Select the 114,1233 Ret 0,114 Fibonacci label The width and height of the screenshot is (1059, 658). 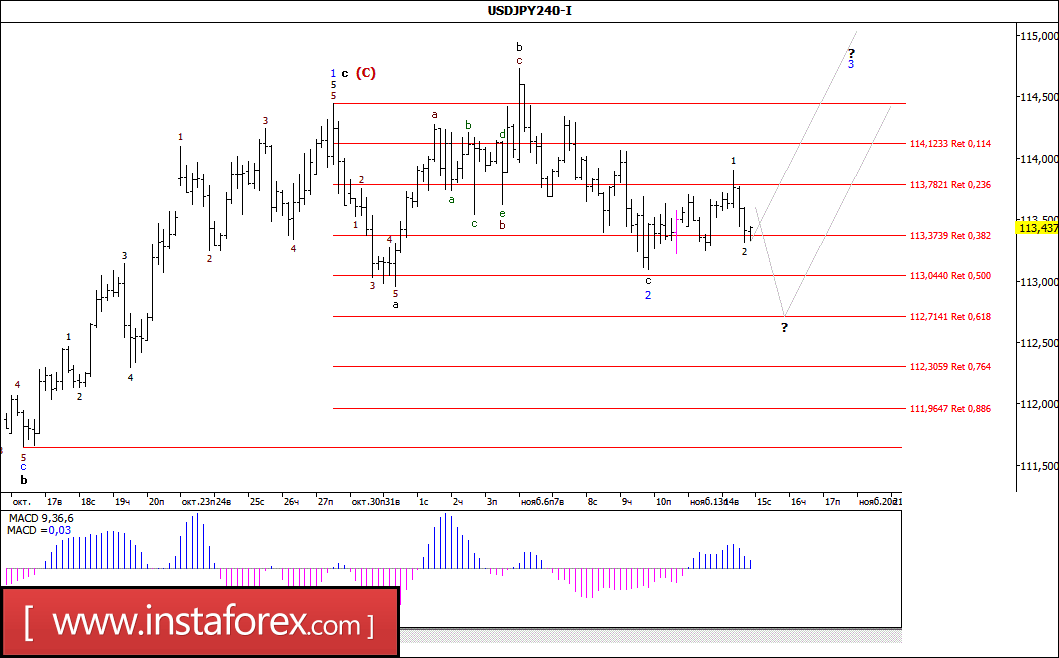(950, 144)
